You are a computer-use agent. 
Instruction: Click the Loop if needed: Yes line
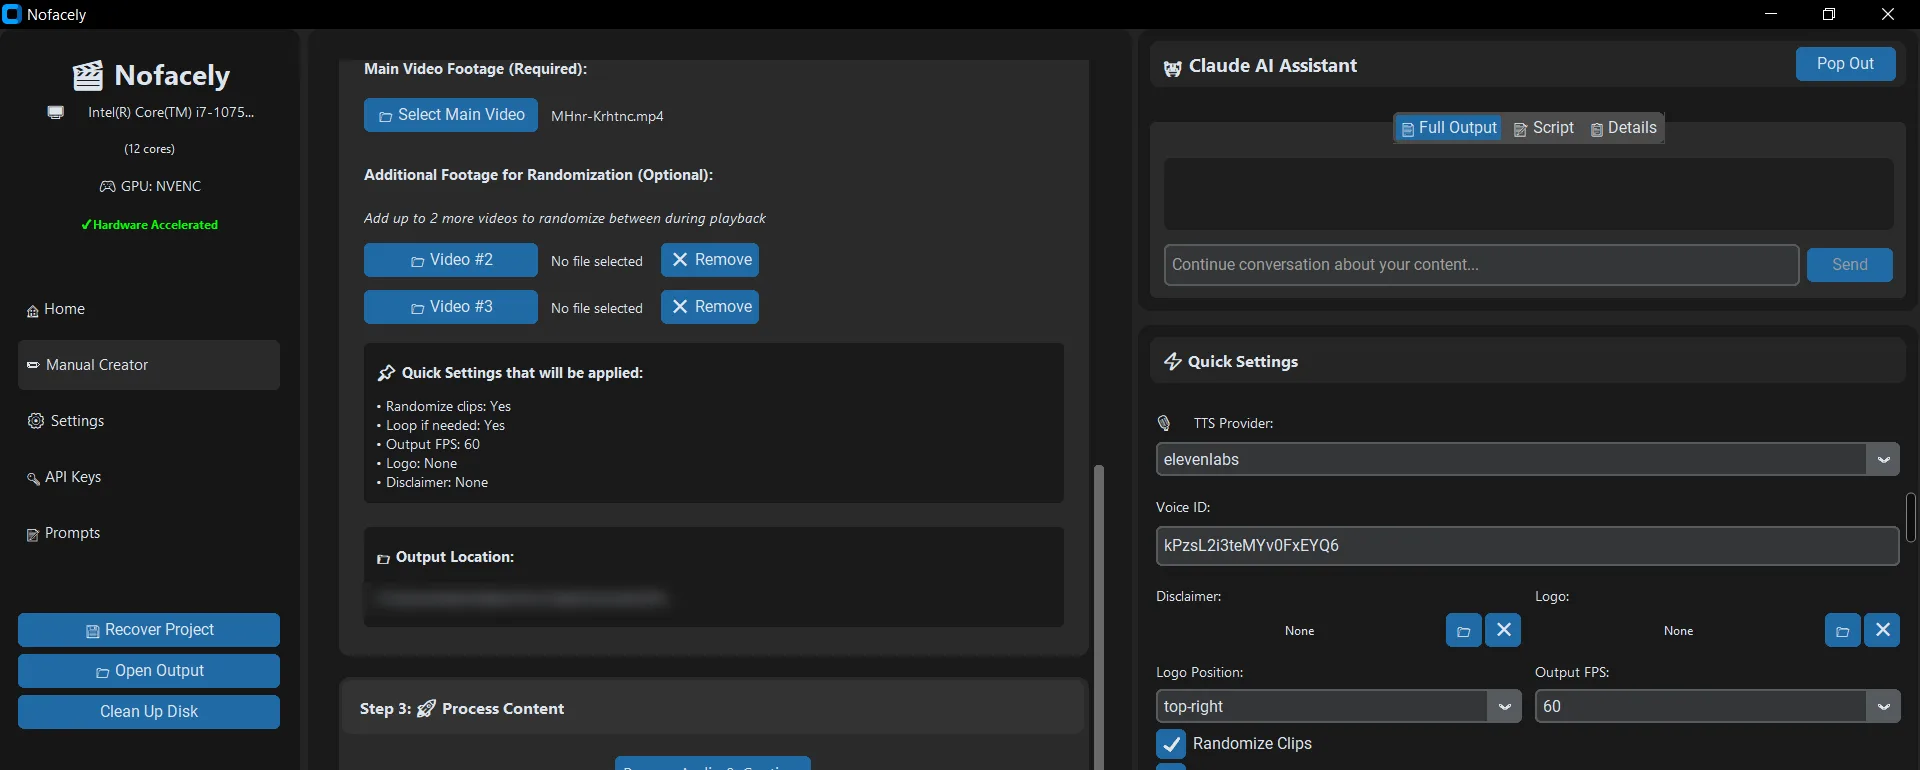[x=441, y=426]
